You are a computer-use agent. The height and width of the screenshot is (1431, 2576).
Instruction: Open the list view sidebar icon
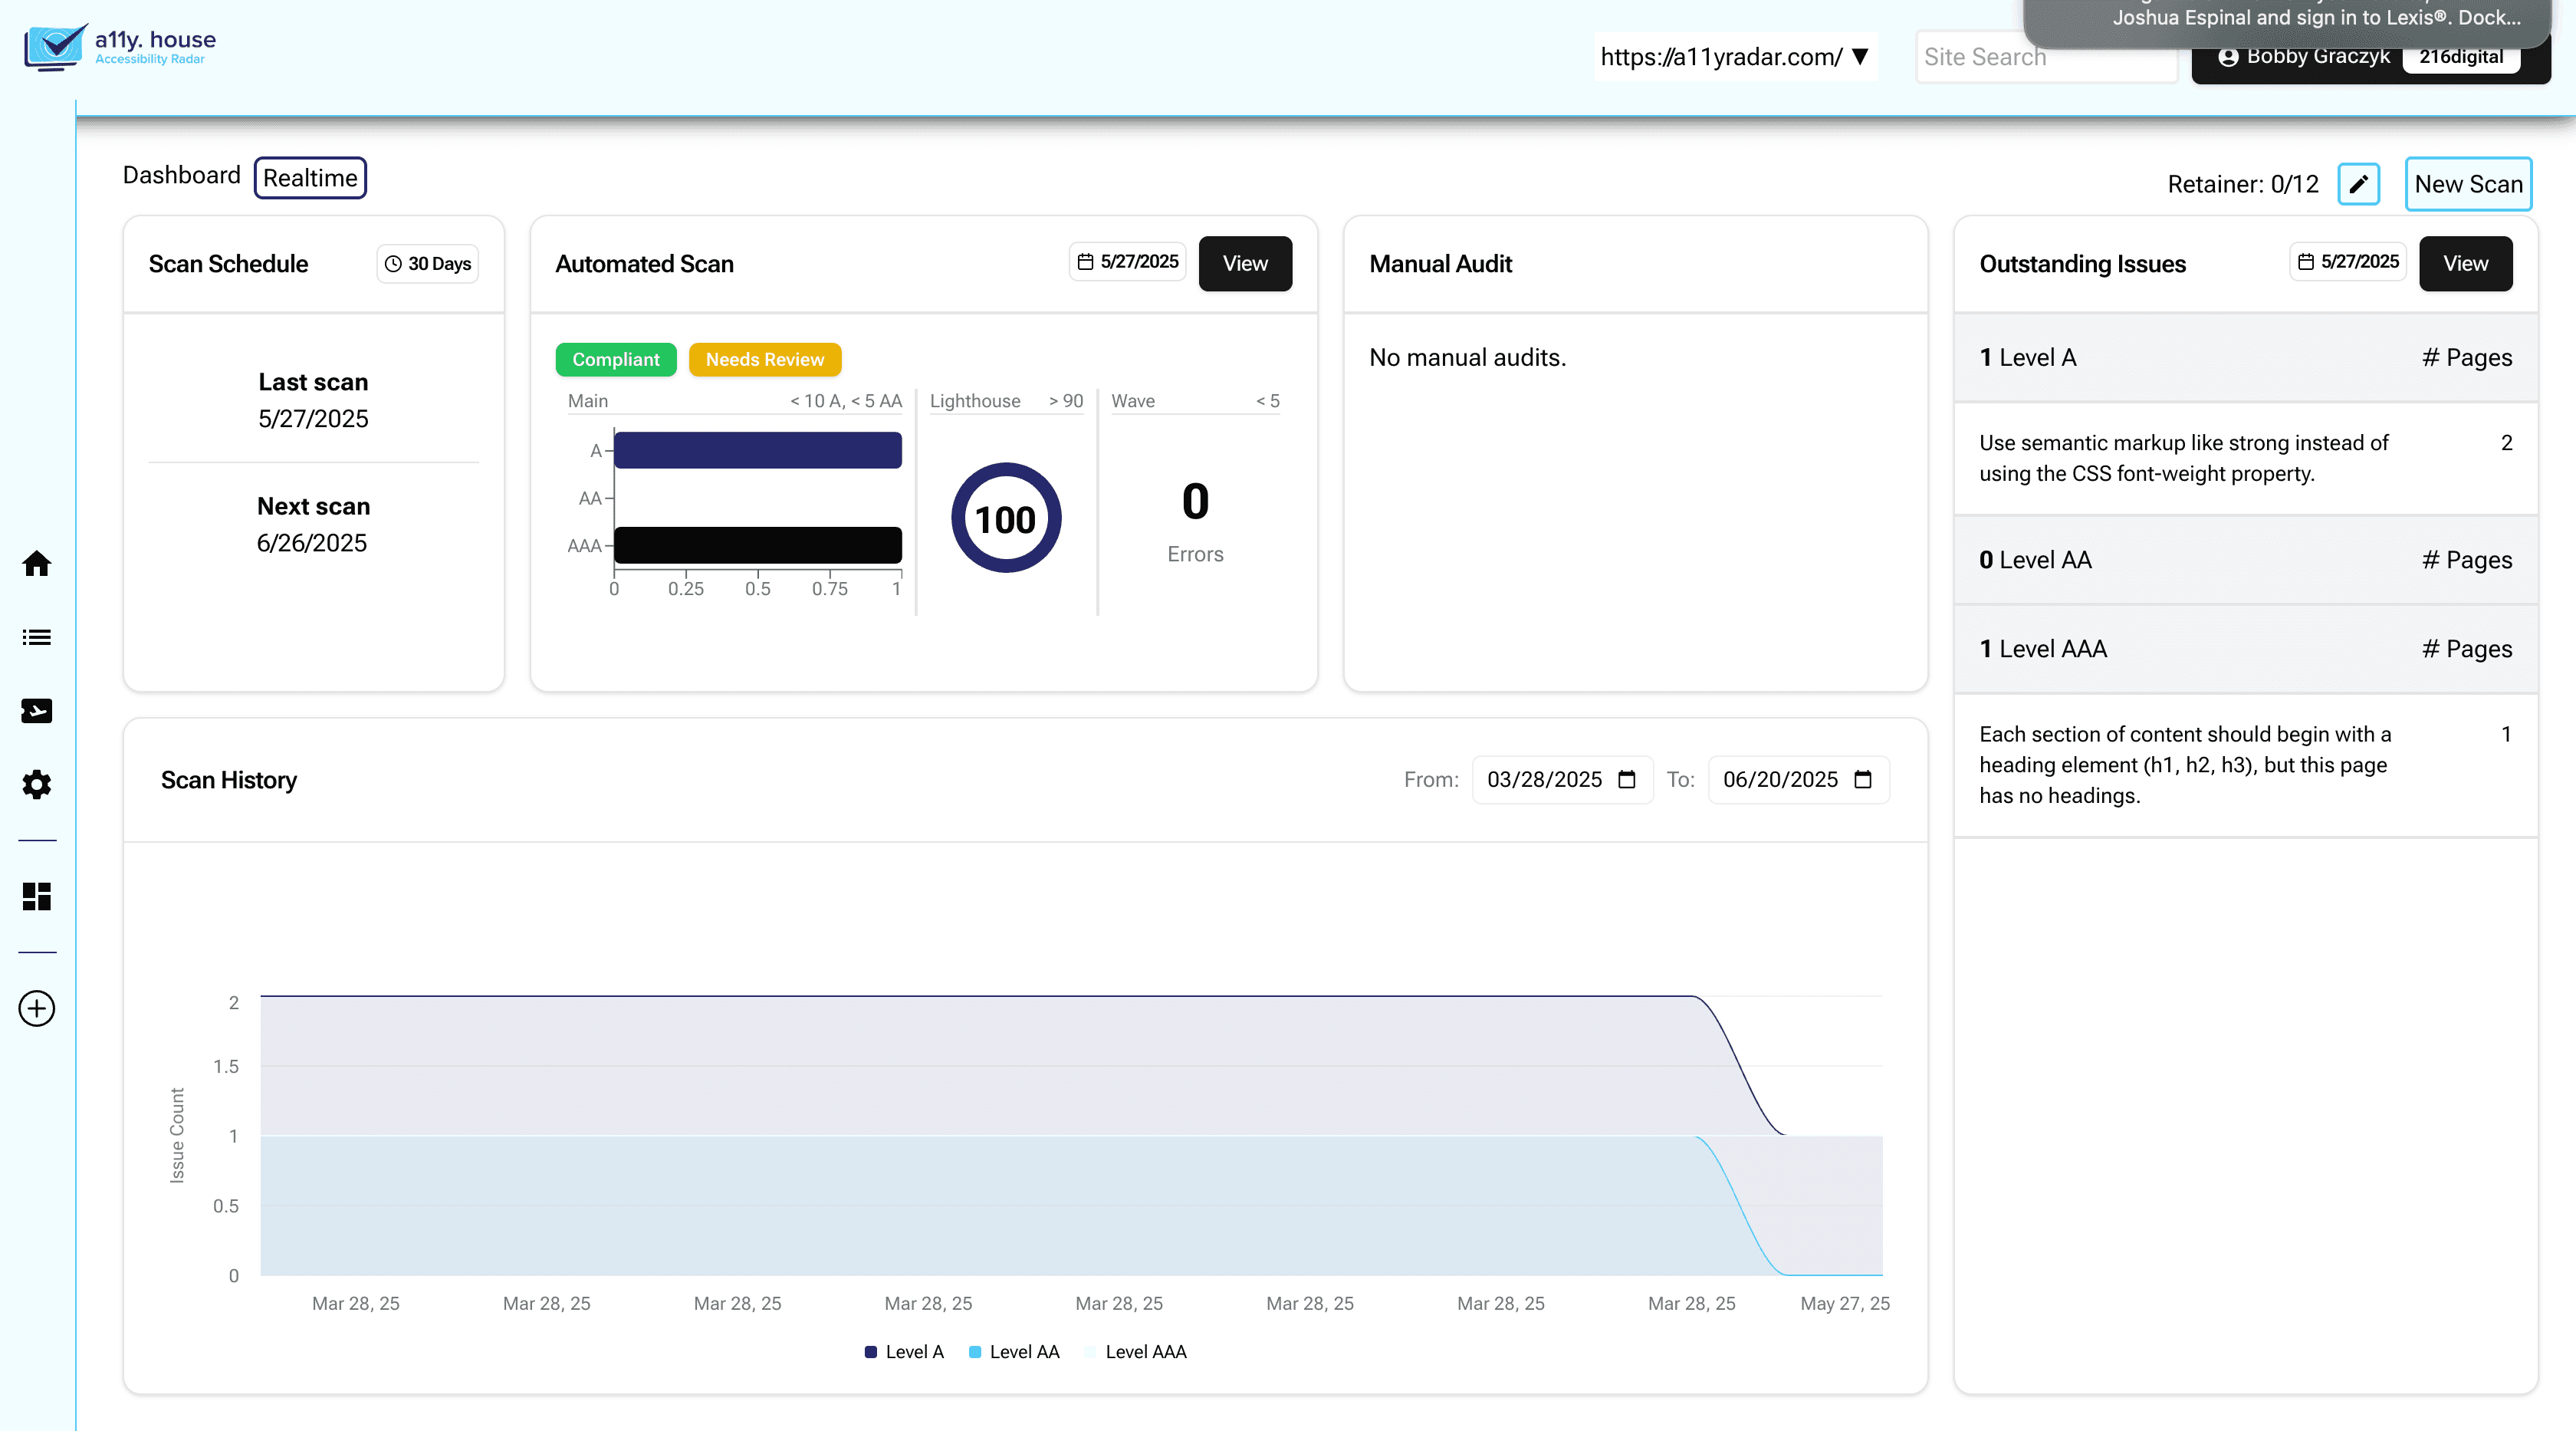tap(37, 637)
